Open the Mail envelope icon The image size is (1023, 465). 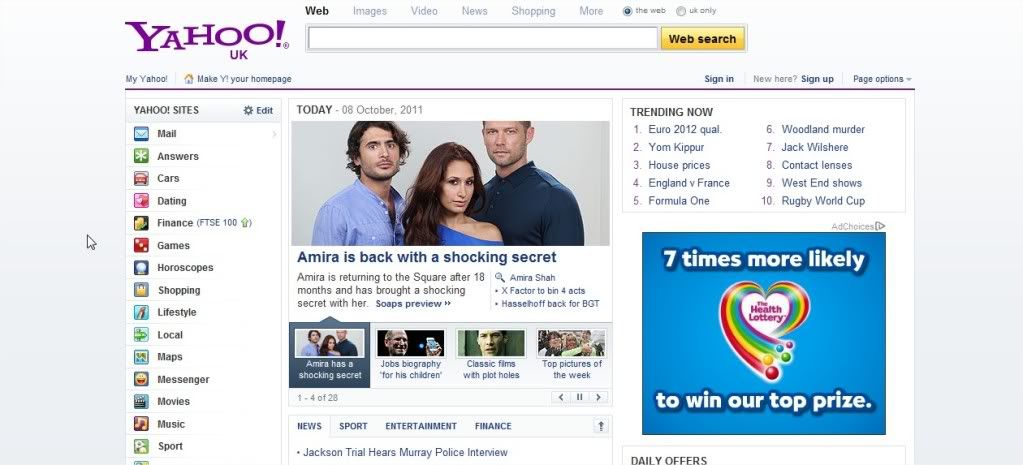[x=141, y=134]
